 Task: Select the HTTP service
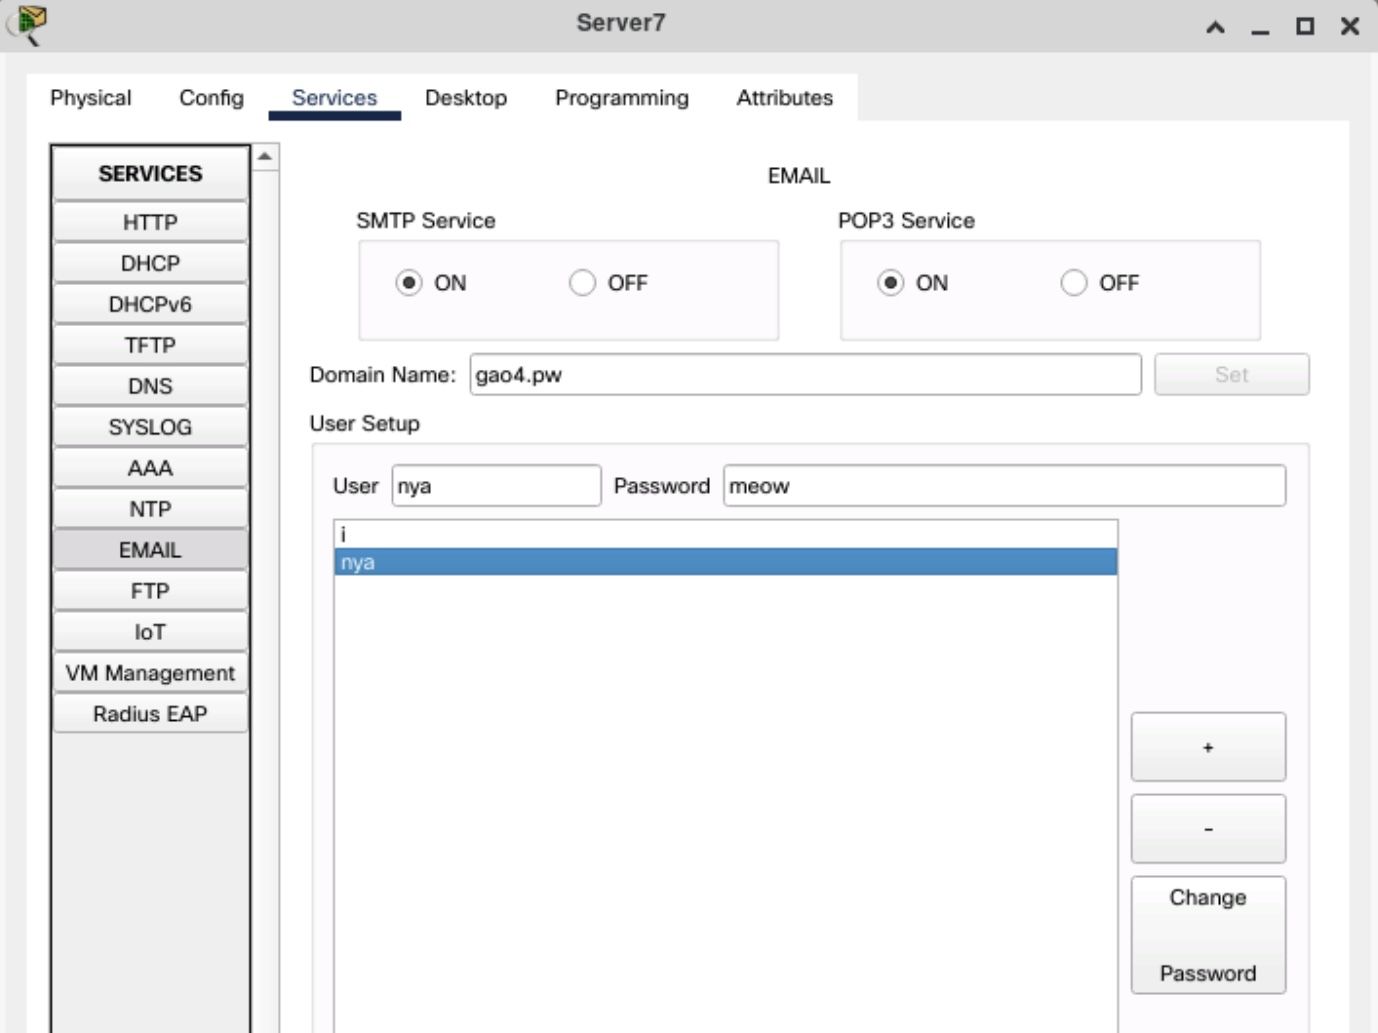pos(150,222)
